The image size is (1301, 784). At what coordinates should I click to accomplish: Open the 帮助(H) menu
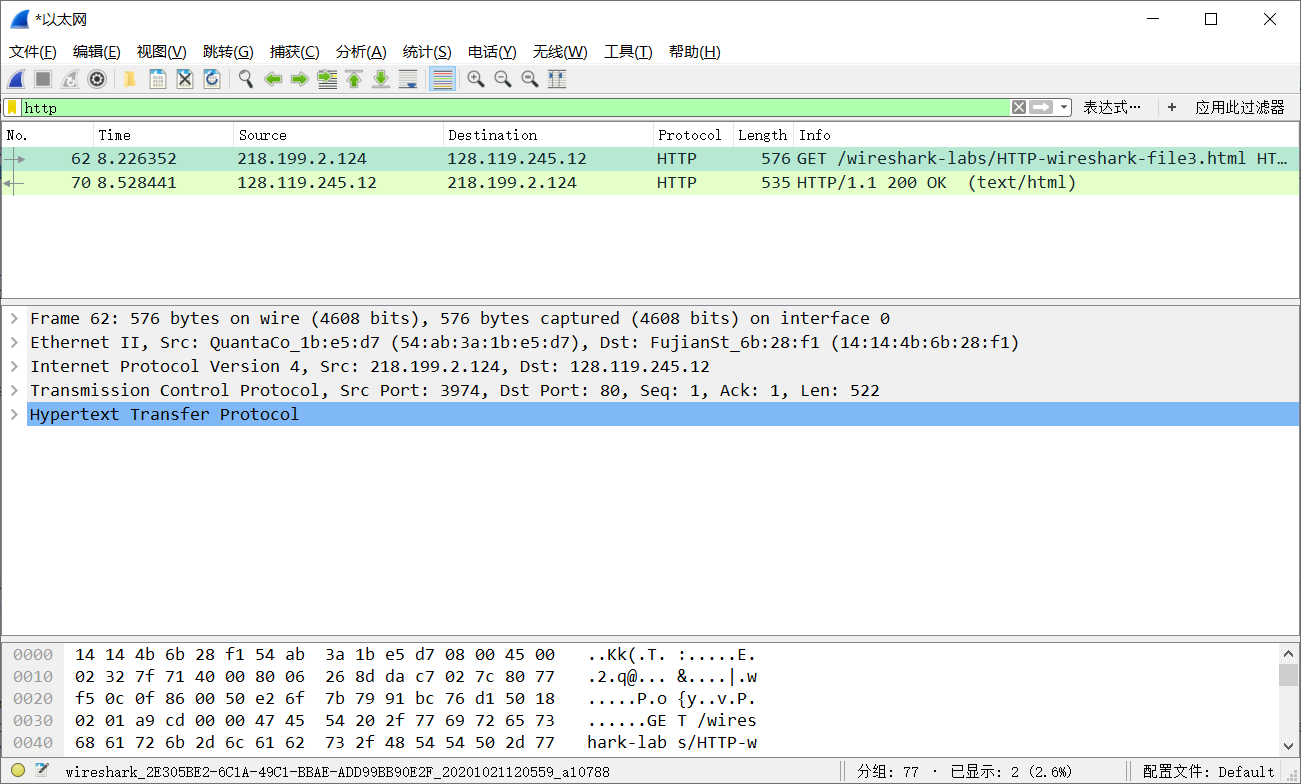pos(695,52)
